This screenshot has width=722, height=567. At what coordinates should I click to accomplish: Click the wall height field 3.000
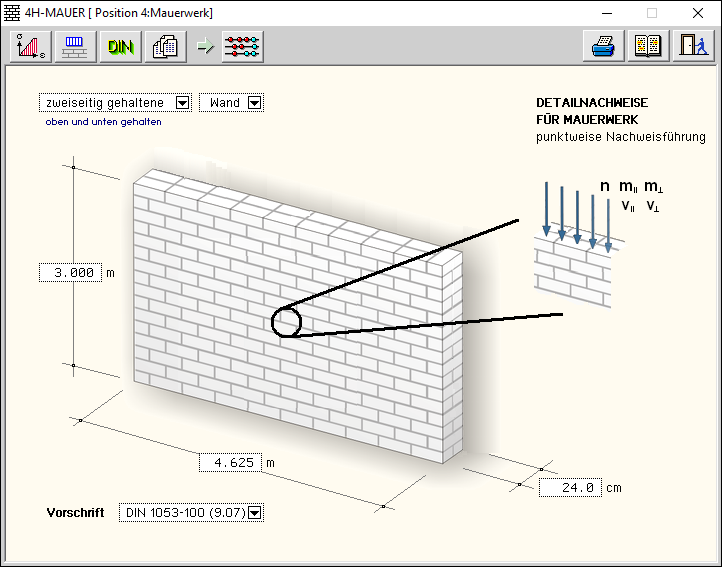point(71,272)
